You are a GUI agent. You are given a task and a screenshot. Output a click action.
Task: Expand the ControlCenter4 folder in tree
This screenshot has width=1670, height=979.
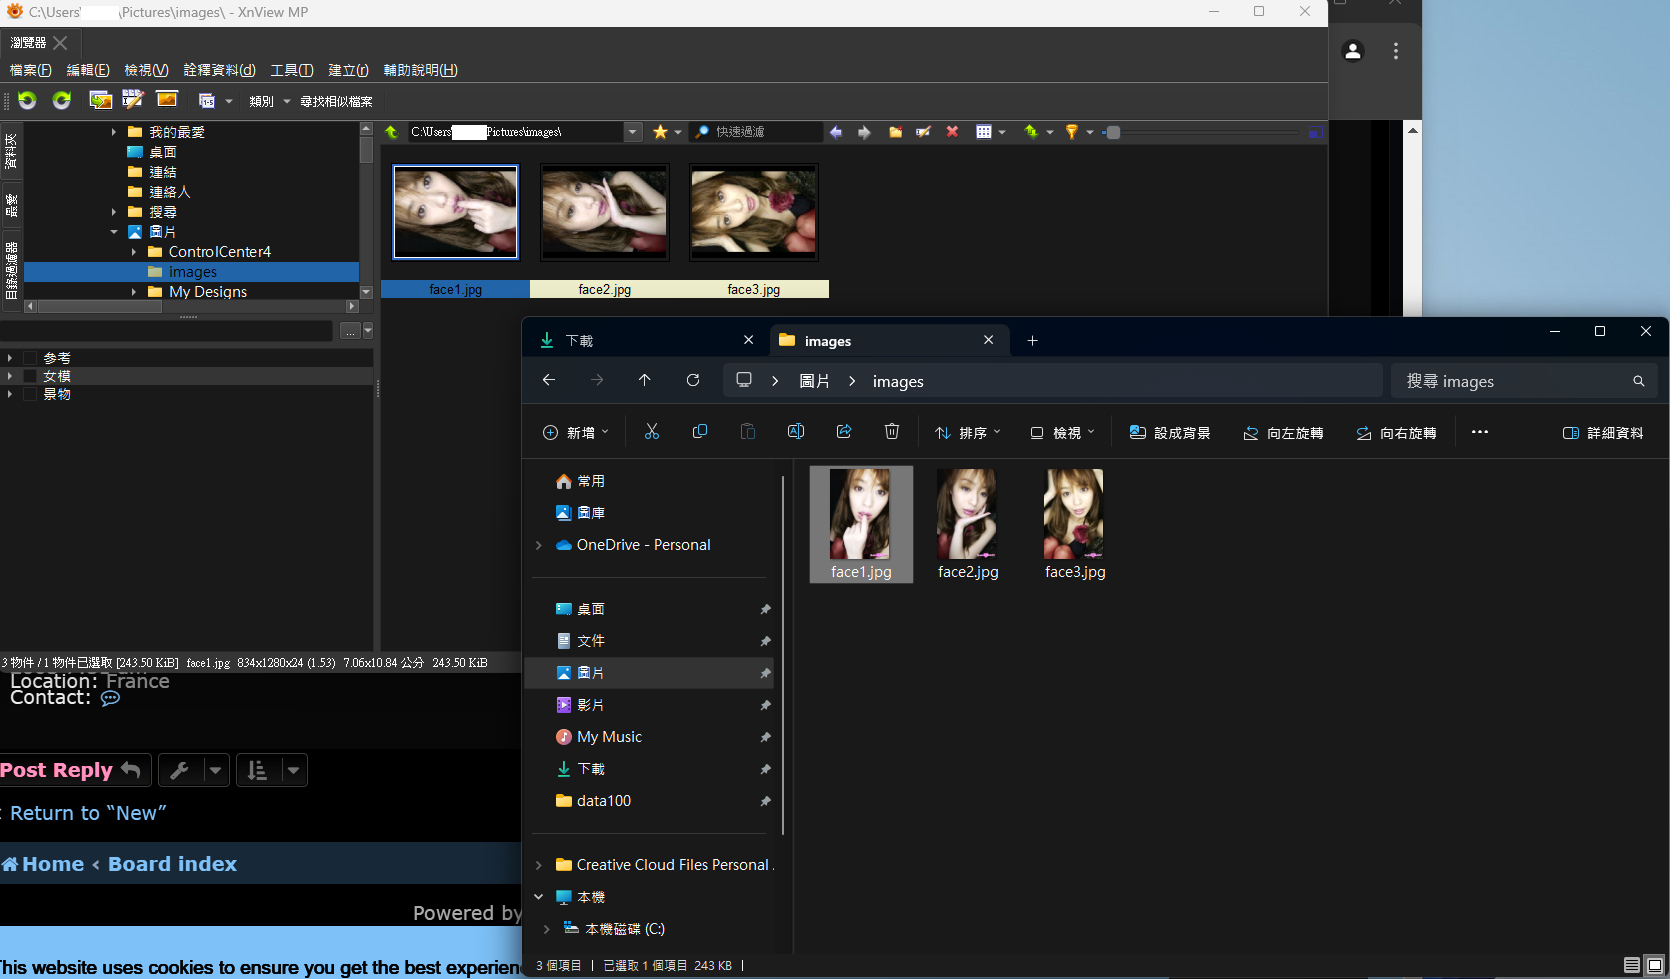[x=134, y=252]
